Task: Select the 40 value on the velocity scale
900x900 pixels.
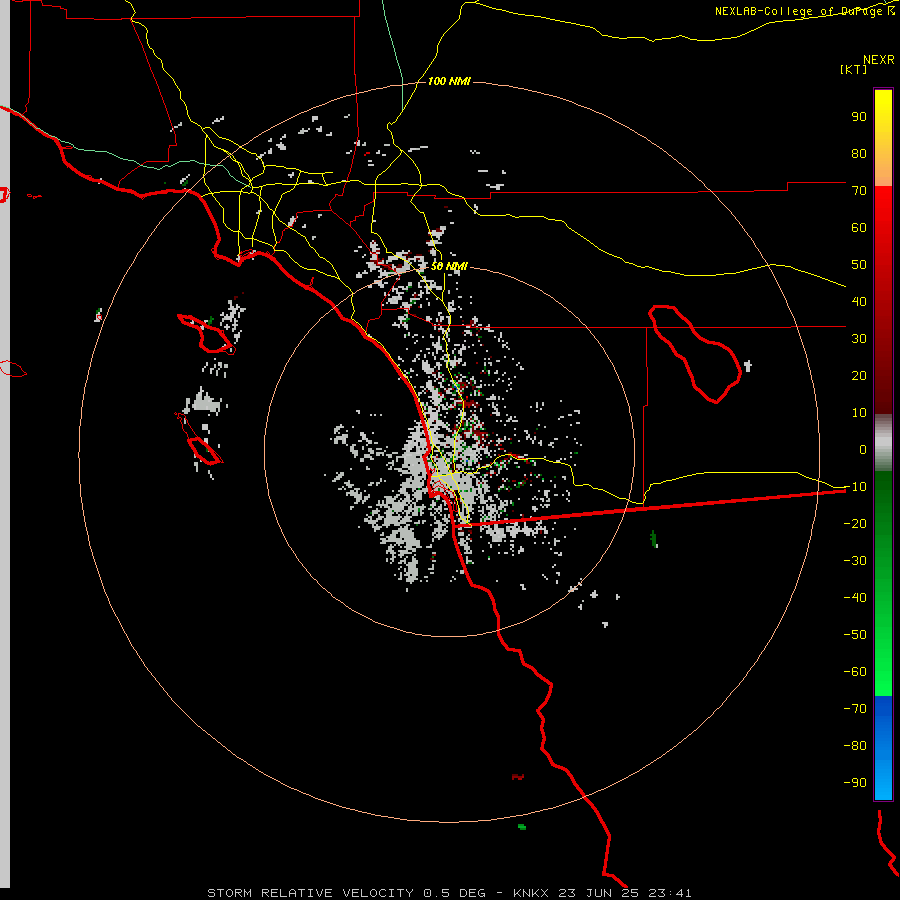Action: point(859,301)
